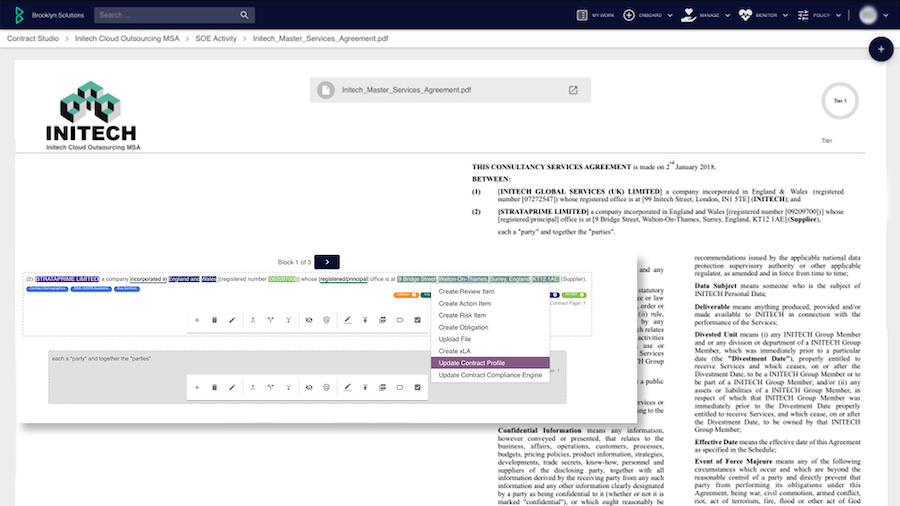Click the orange Address tag

click(x=406, y=295)
